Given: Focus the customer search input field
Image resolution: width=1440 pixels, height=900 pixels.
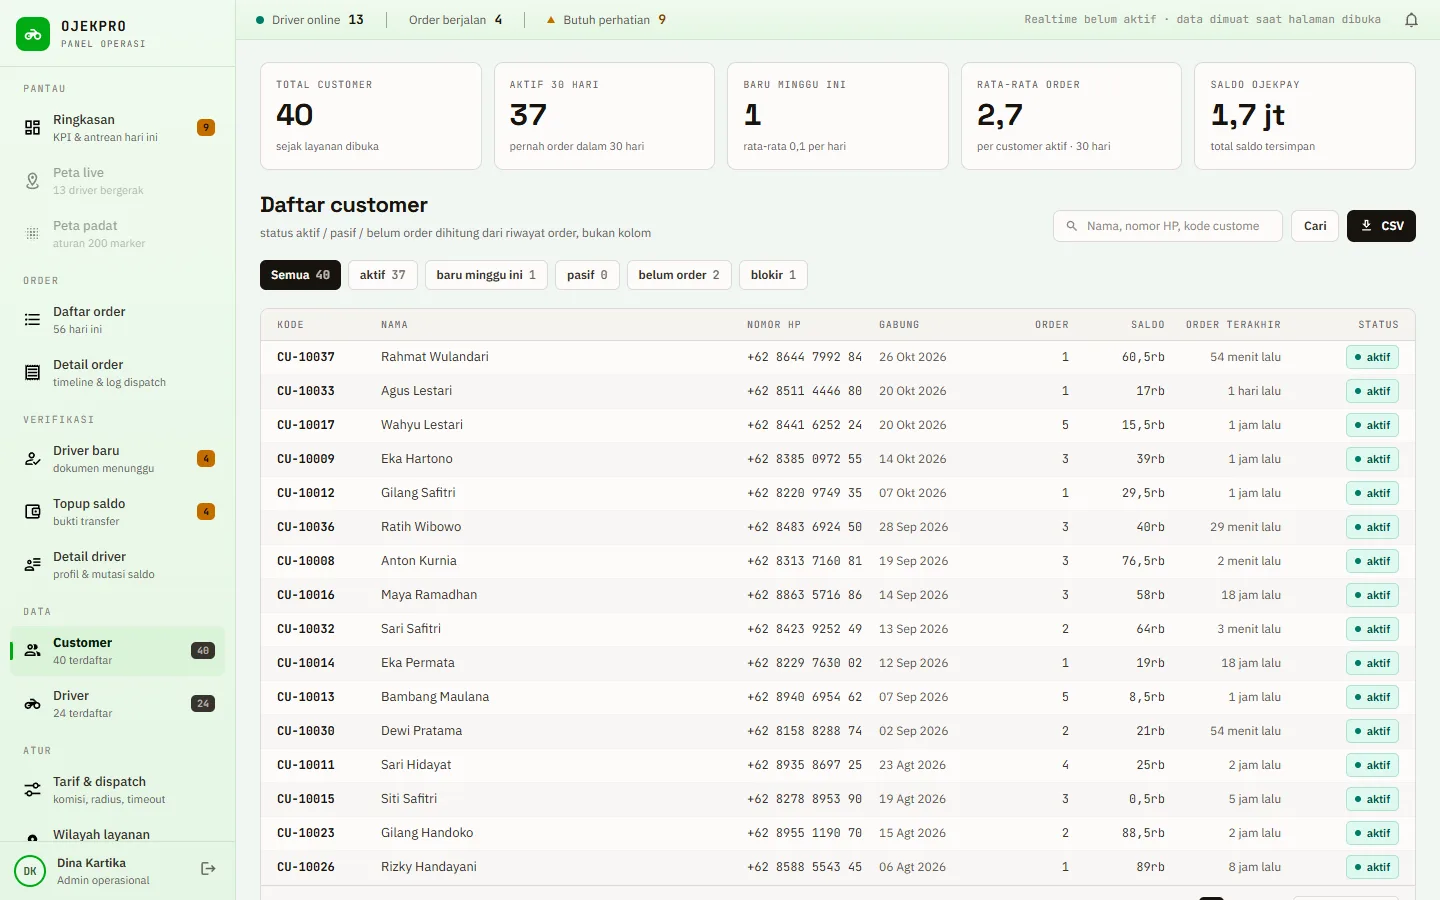Looking at the screenshot, I should [x=1168, y=226].
